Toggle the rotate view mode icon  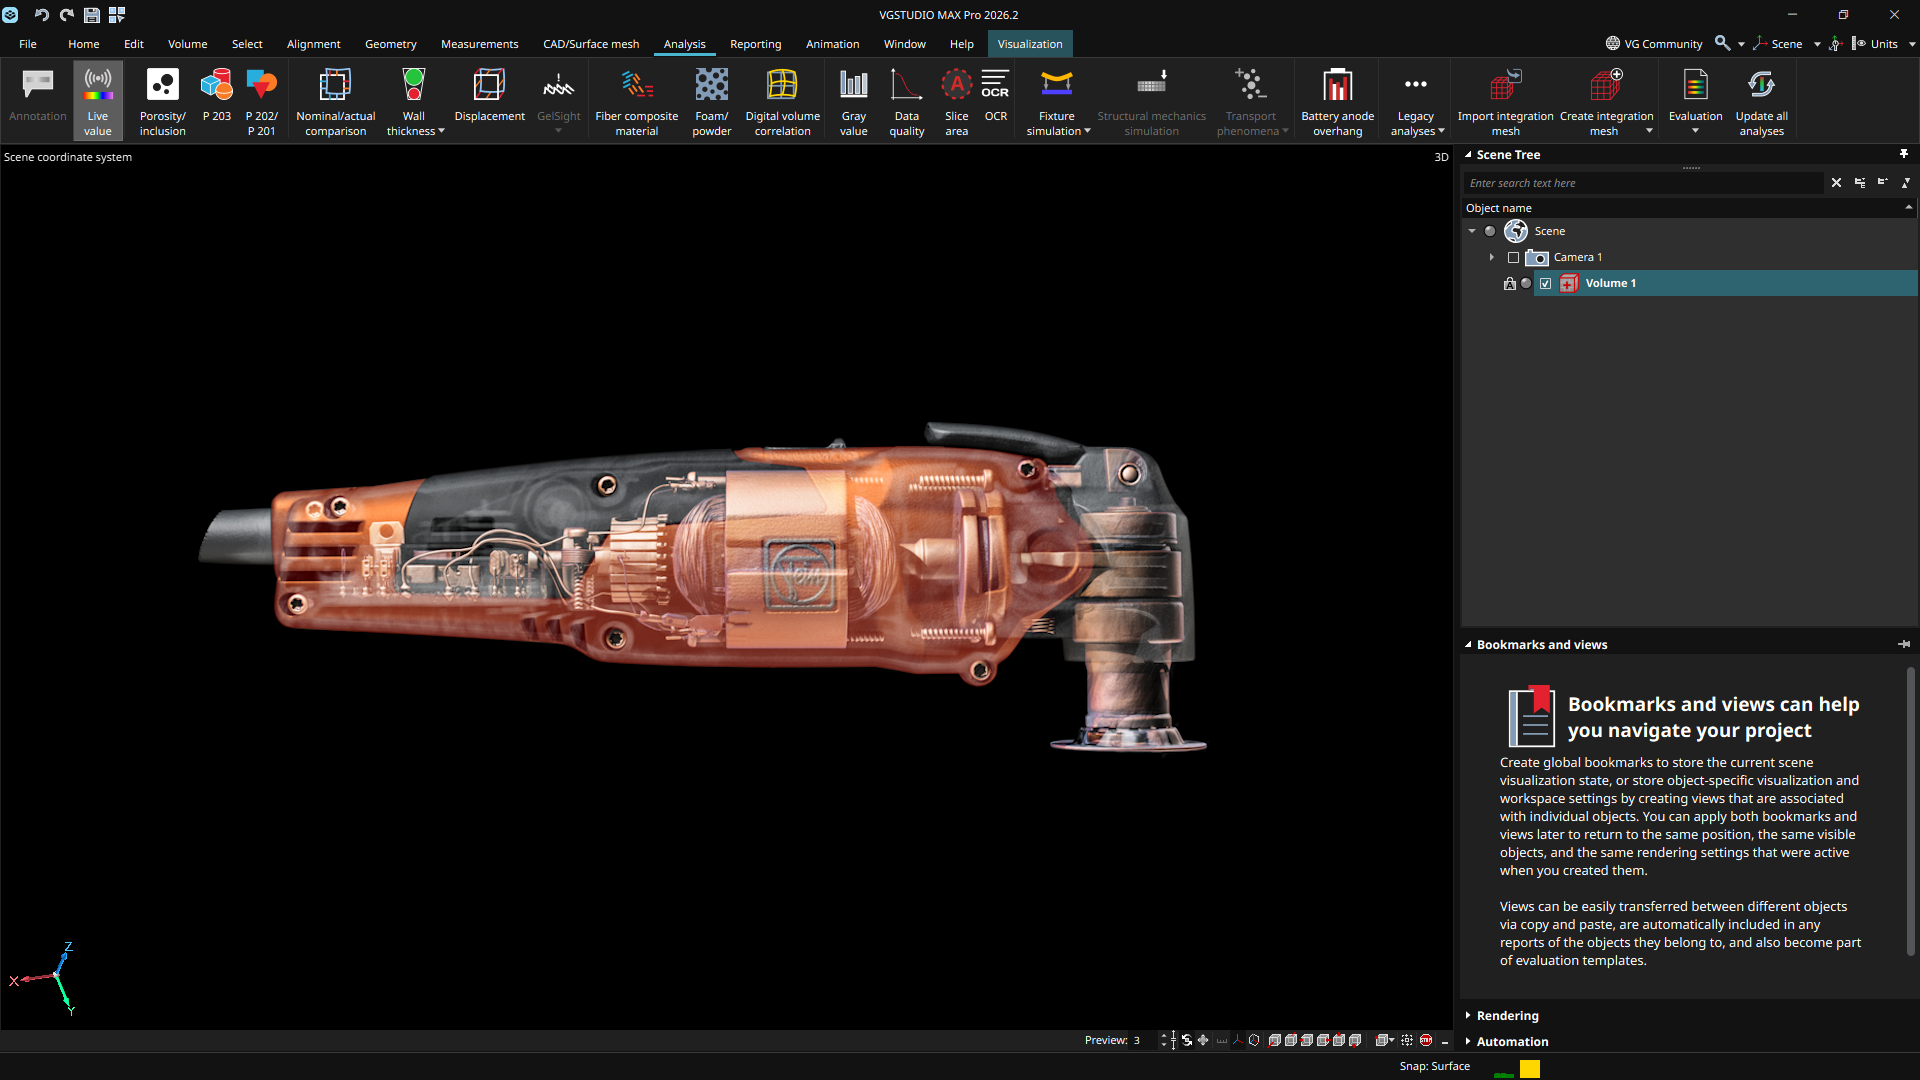pos(1187,1040)
